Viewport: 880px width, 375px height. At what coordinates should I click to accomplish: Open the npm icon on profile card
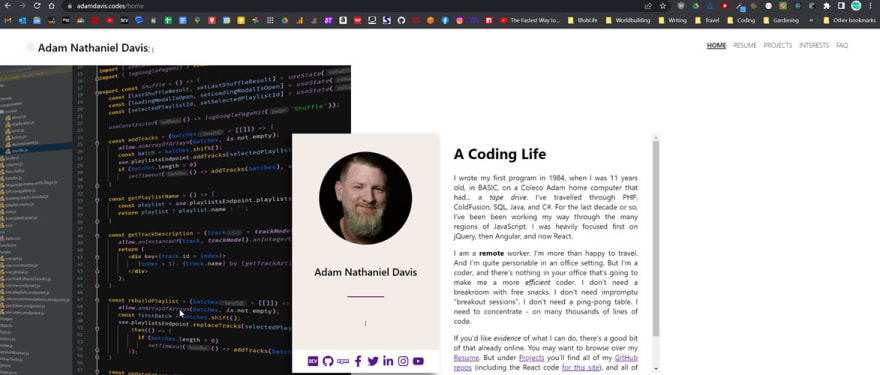point(343,361)
